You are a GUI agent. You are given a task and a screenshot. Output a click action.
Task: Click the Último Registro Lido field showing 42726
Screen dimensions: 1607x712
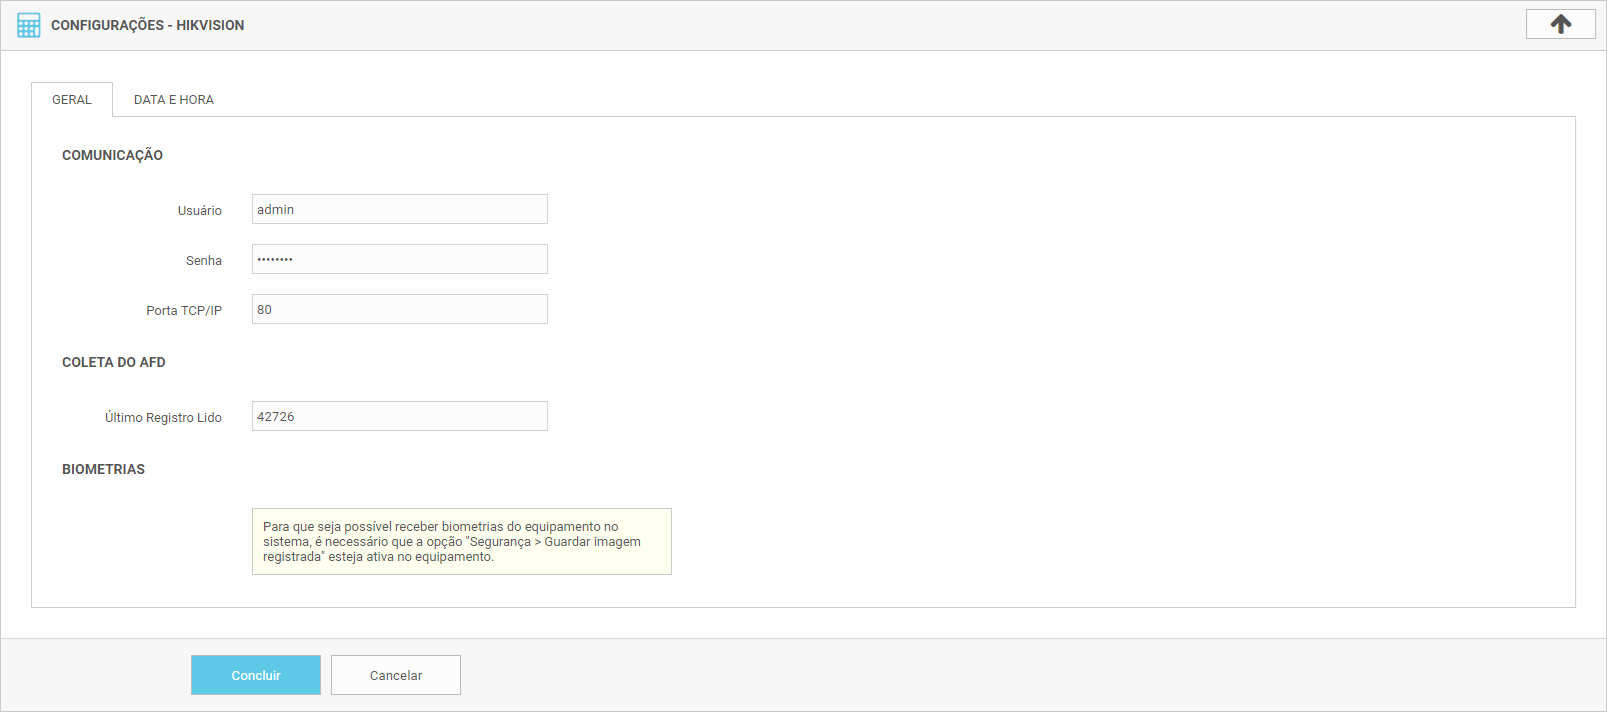(x=399, y=416)
